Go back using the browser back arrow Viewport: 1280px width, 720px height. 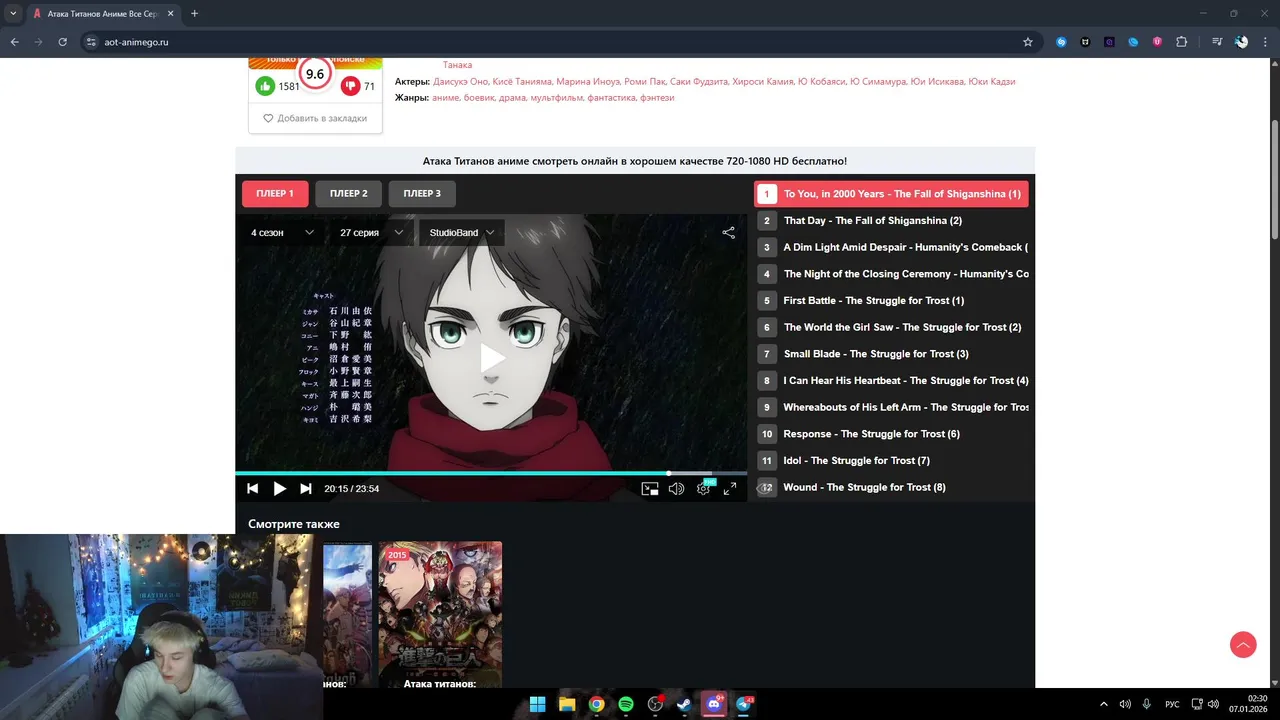point(14,42)
